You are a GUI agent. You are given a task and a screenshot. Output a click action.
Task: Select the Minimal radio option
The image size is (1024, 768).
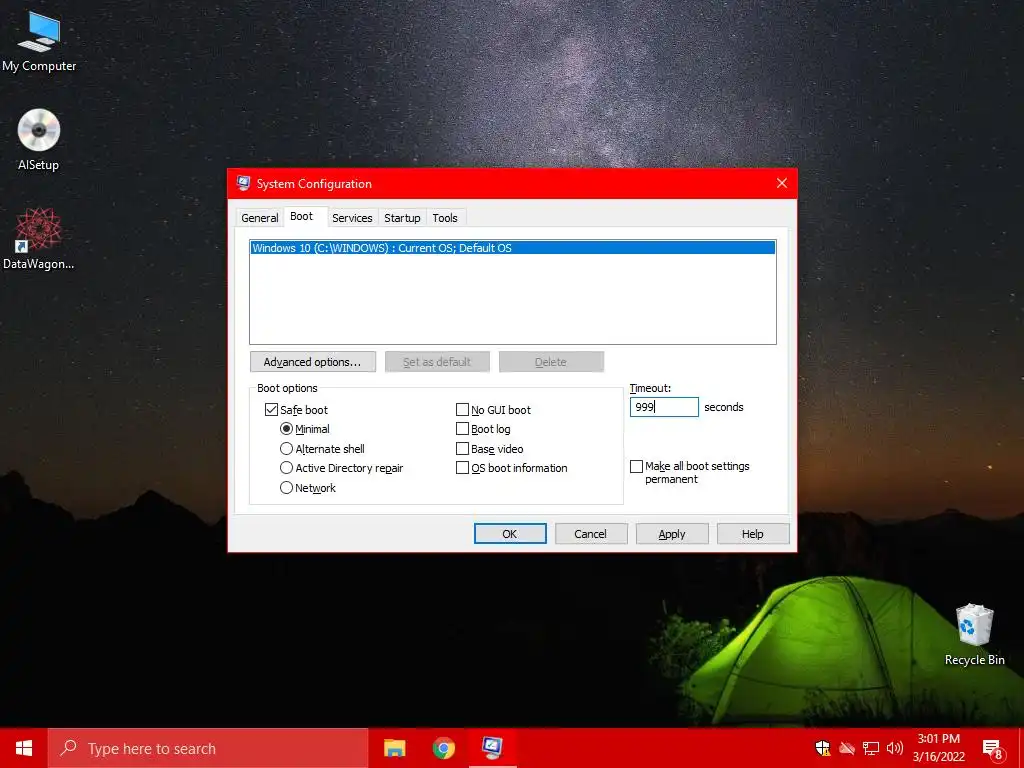pos(286,429)
